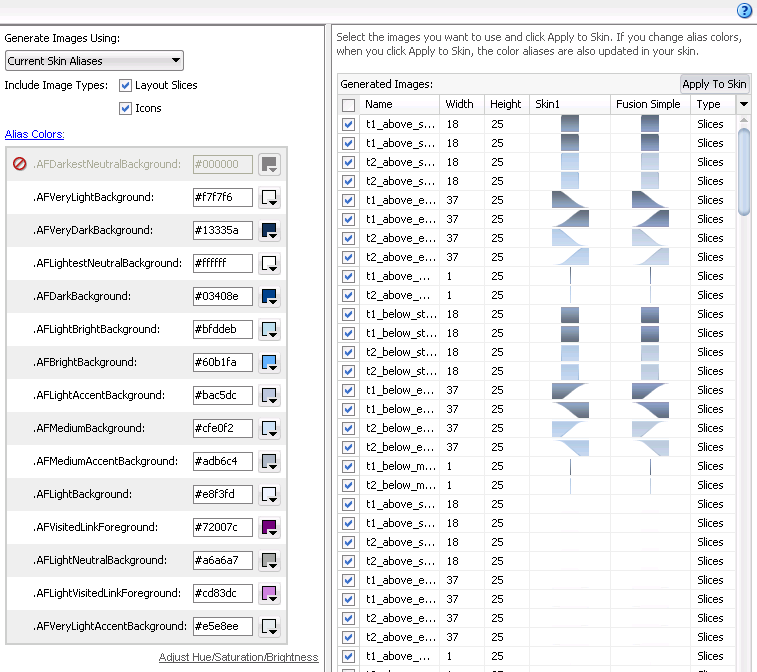The width and height of the screenshot is (757, 672).
Task: Uncheck the t2_below_m... row checkbox
Action: pos(349,485)
